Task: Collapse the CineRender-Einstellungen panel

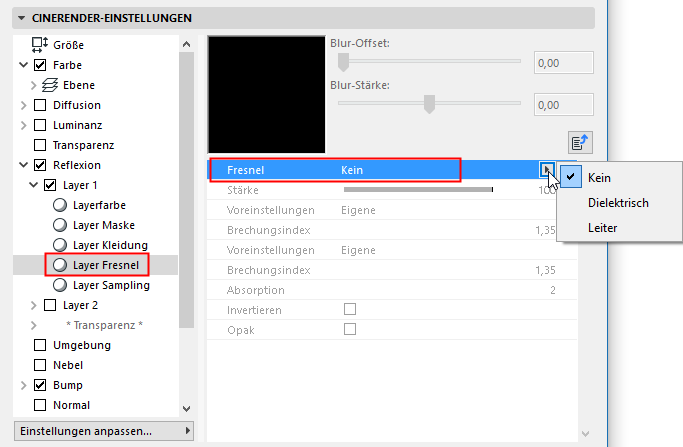Action: (21, 18)
